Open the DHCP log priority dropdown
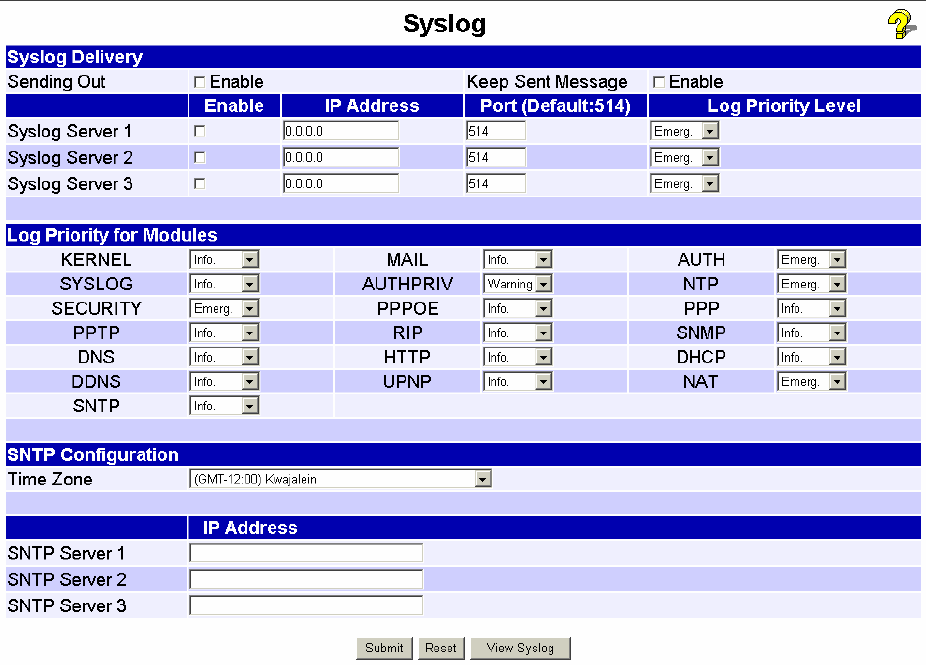The width and height of the screenshot is (926, 665). [x=811, y=357]
